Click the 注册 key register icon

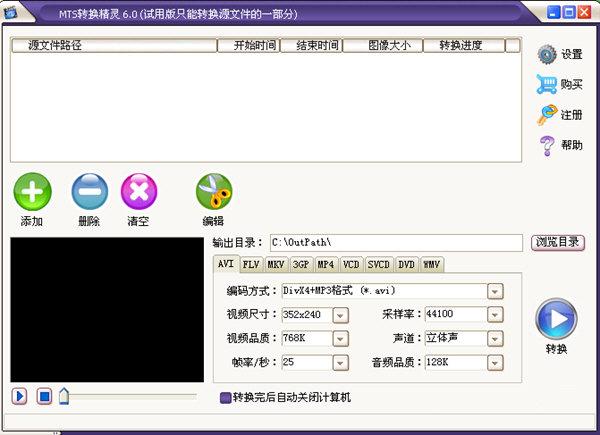point(546,115)
